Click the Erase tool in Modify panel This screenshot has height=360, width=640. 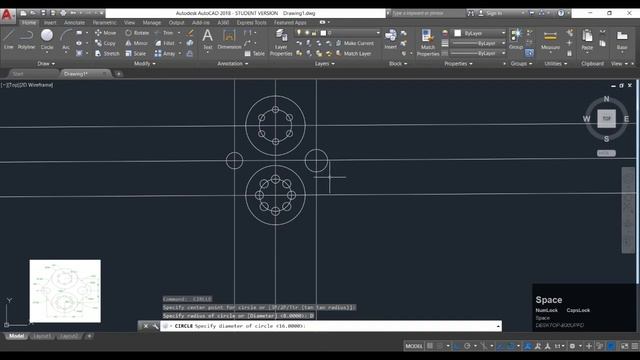(x=190, y=33)
